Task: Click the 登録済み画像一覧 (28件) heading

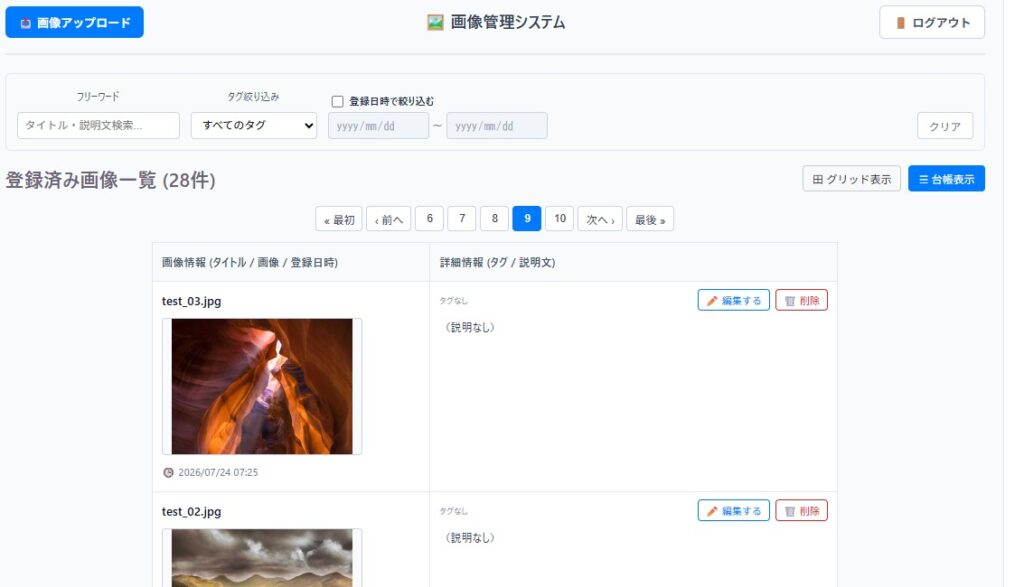Action: [x=110, y=180]
